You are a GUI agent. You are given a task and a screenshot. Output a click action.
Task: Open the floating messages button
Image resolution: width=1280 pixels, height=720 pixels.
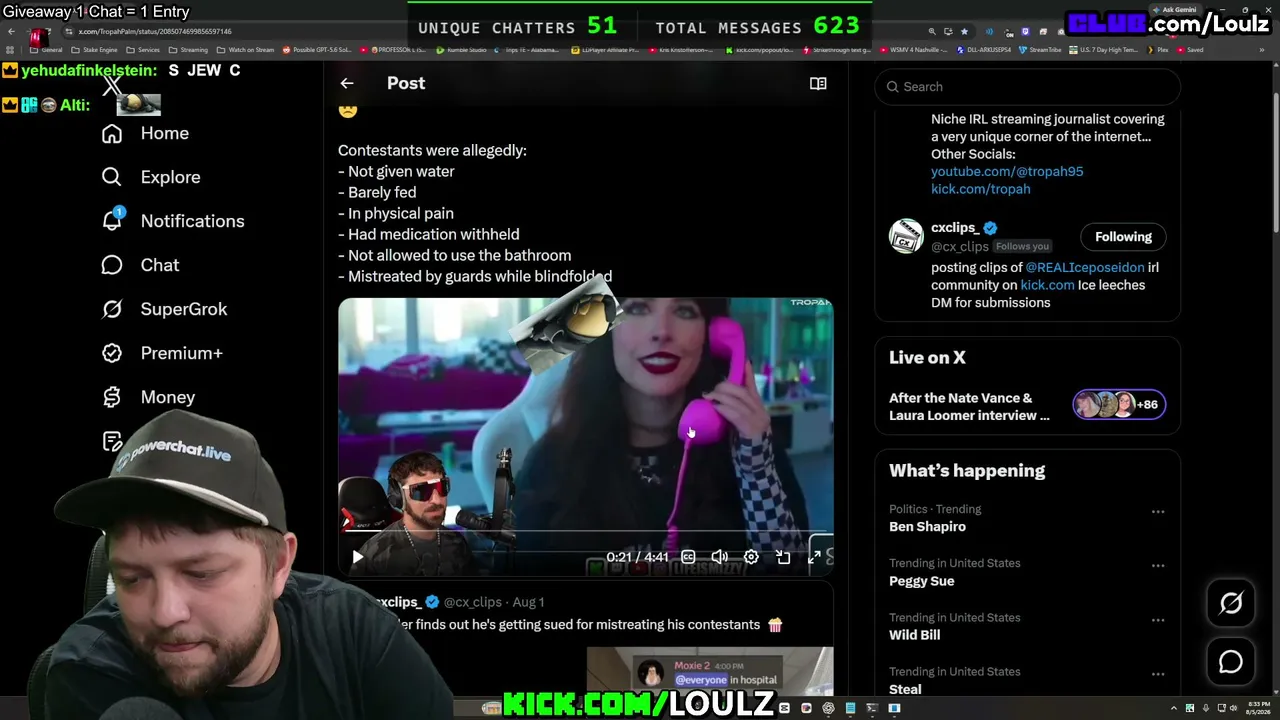pyautogui.click(x=1231, y=662)
